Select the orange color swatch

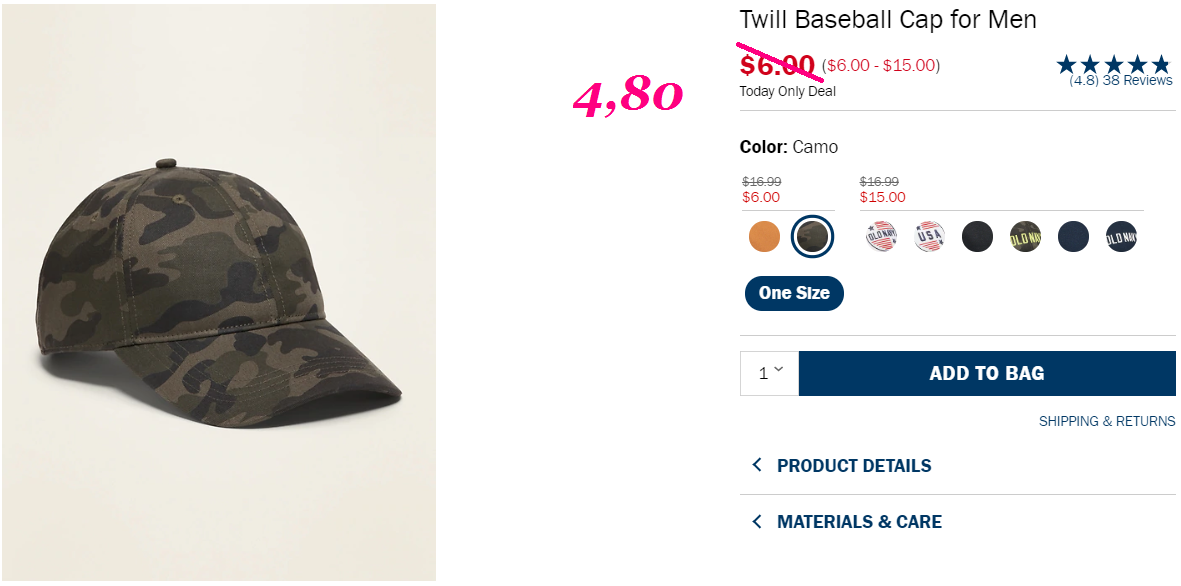point(764,237)
